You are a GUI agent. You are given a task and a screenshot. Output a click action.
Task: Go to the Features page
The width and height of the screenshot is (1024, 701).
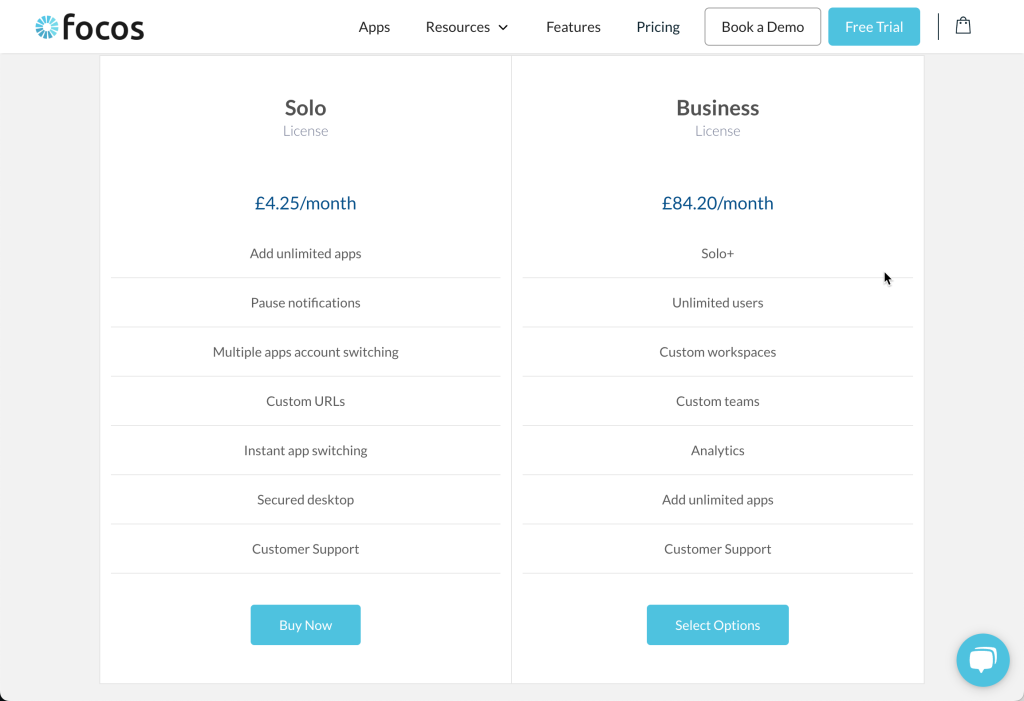[573, 27]
